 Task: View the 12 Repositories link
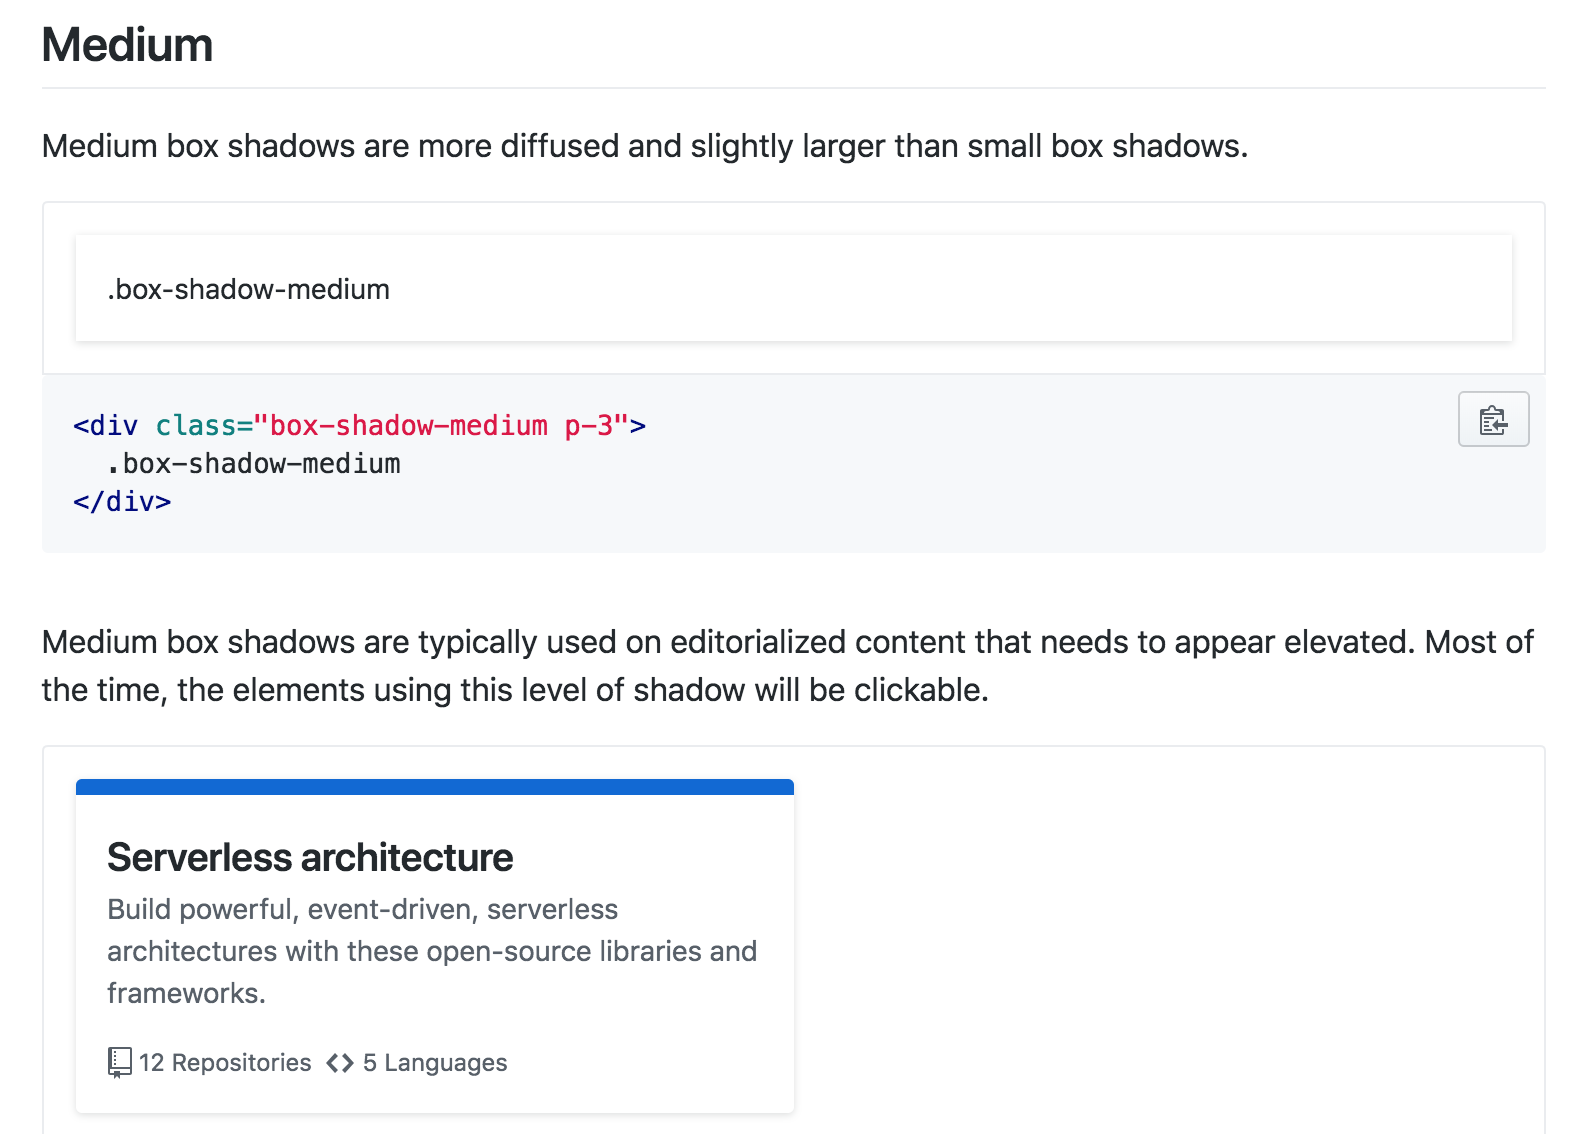[x=224, y=1062]
